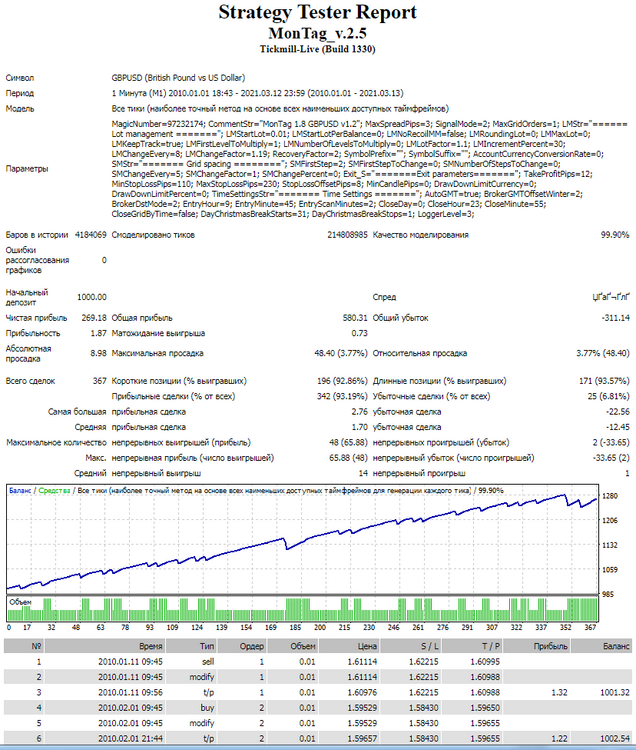Click relative drawdown value 3.77% (48.40)
The height and width of the screenshot is (750, 636).
tap(603, 353)
